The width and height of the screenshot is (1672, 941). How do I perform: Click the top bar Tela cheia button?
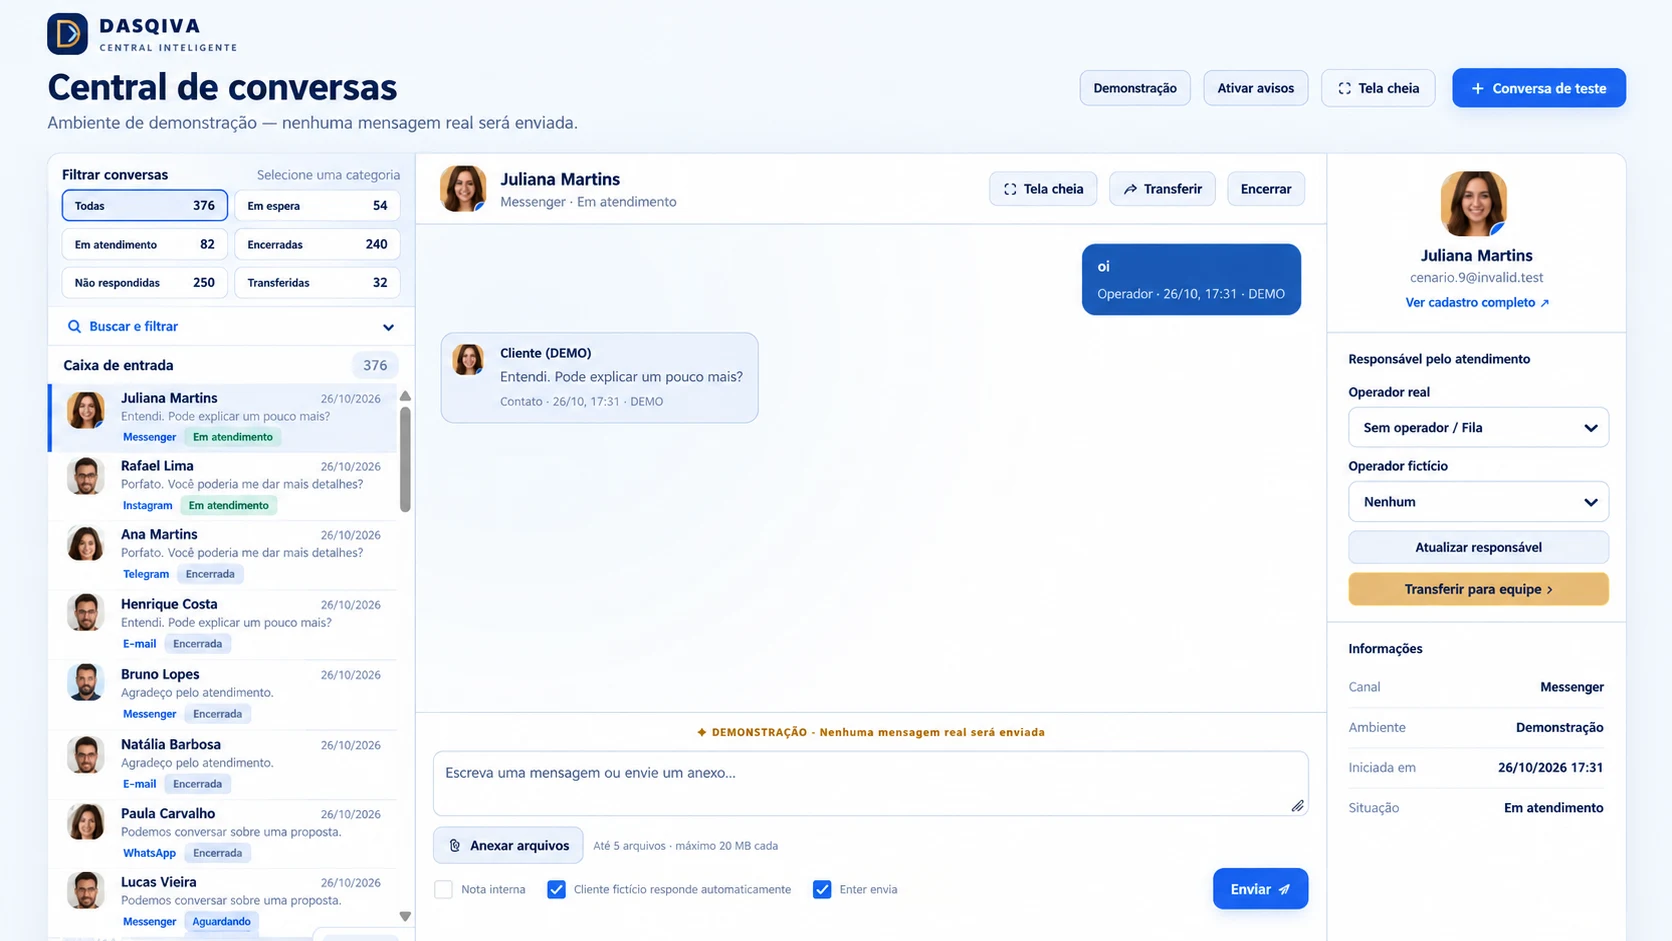1378,88
